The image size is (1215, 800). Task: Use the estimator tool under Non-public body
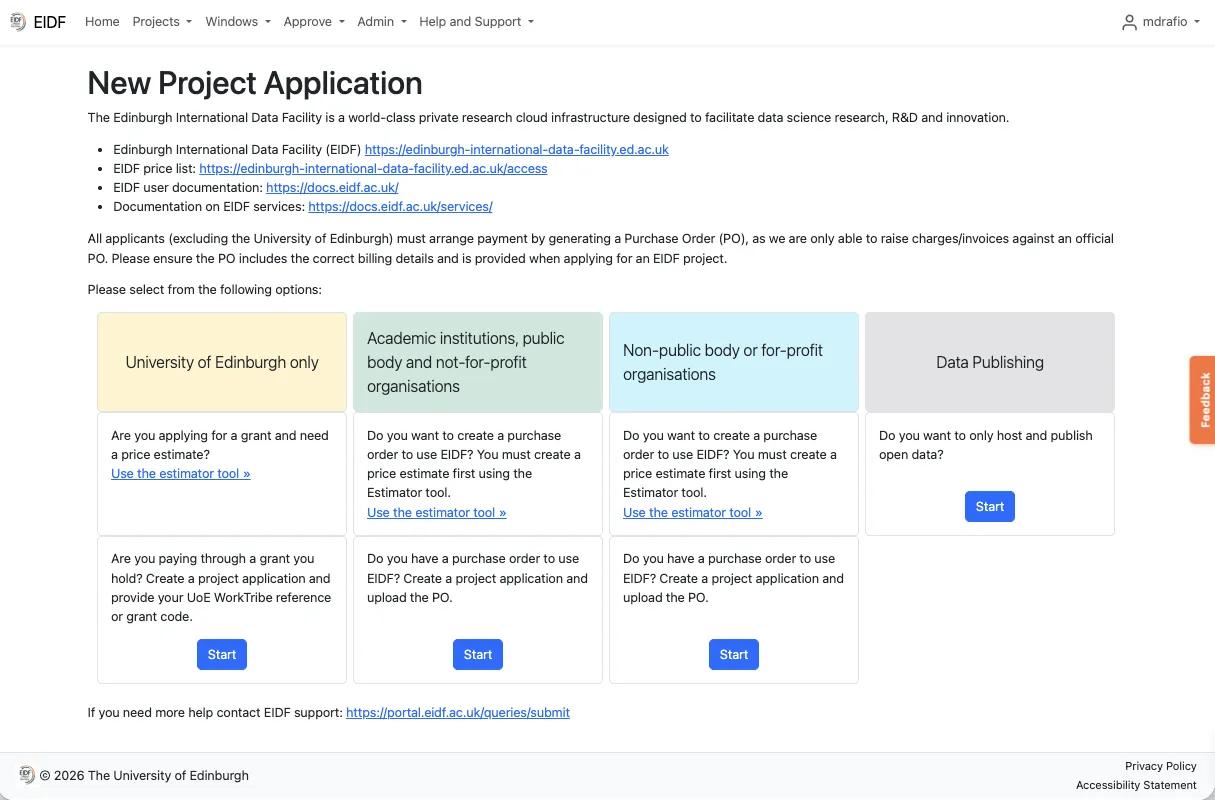click(x=693, y=512)
